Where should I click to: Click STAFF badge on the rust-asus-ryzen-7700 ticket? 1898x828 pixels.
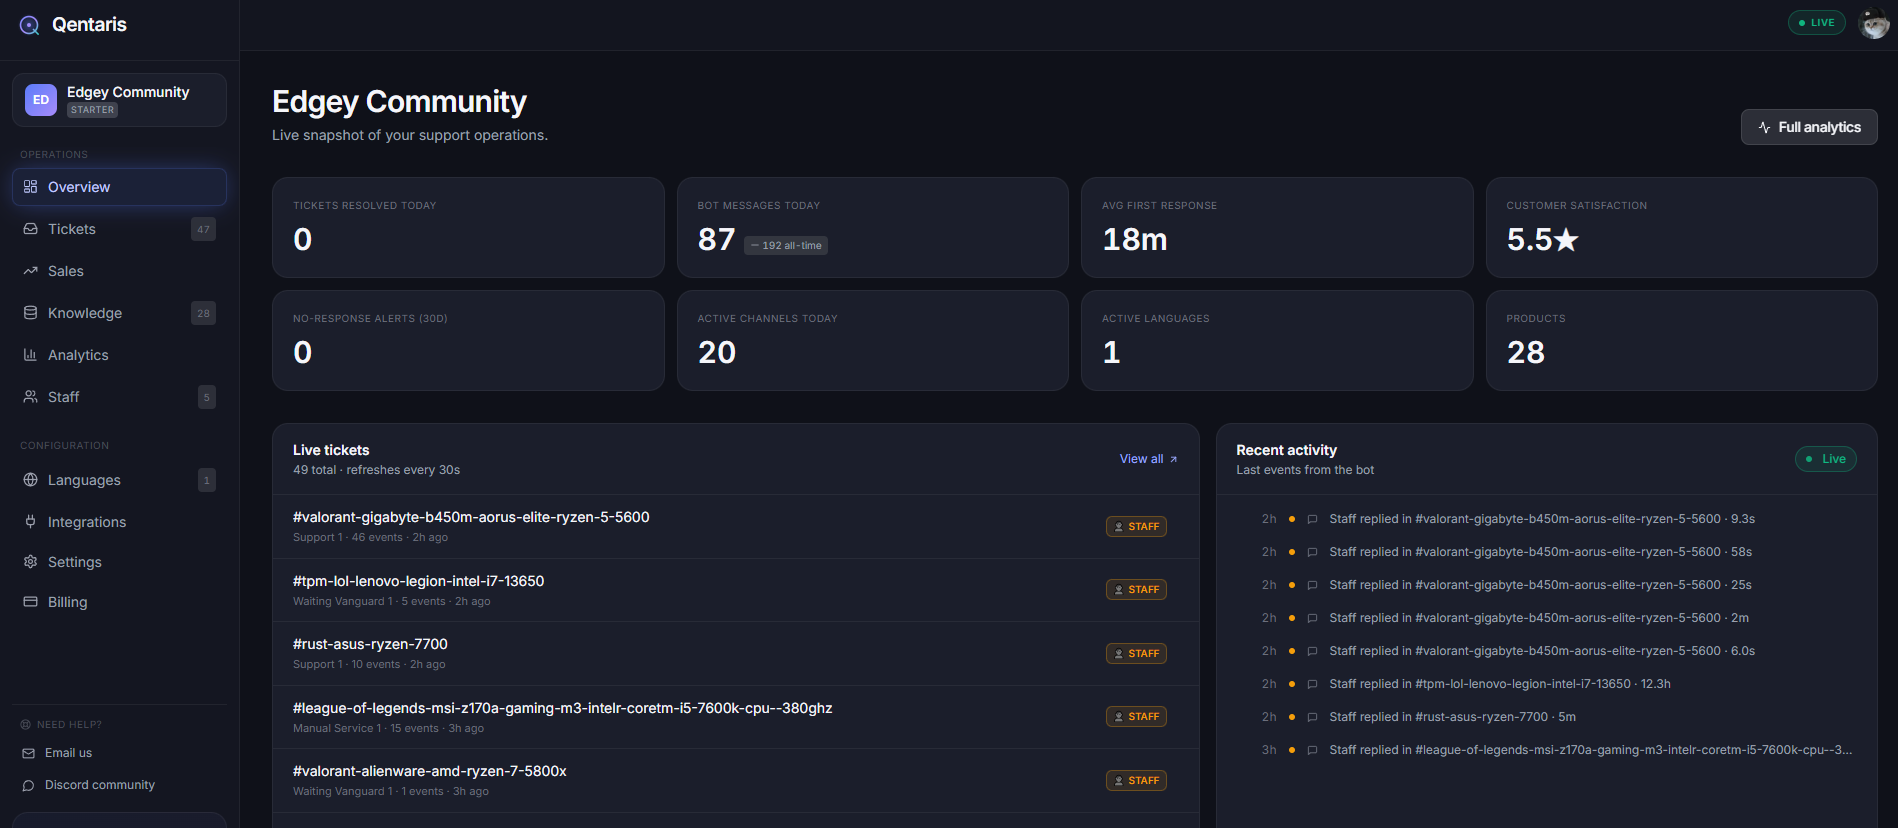(x=1136, y=654)
